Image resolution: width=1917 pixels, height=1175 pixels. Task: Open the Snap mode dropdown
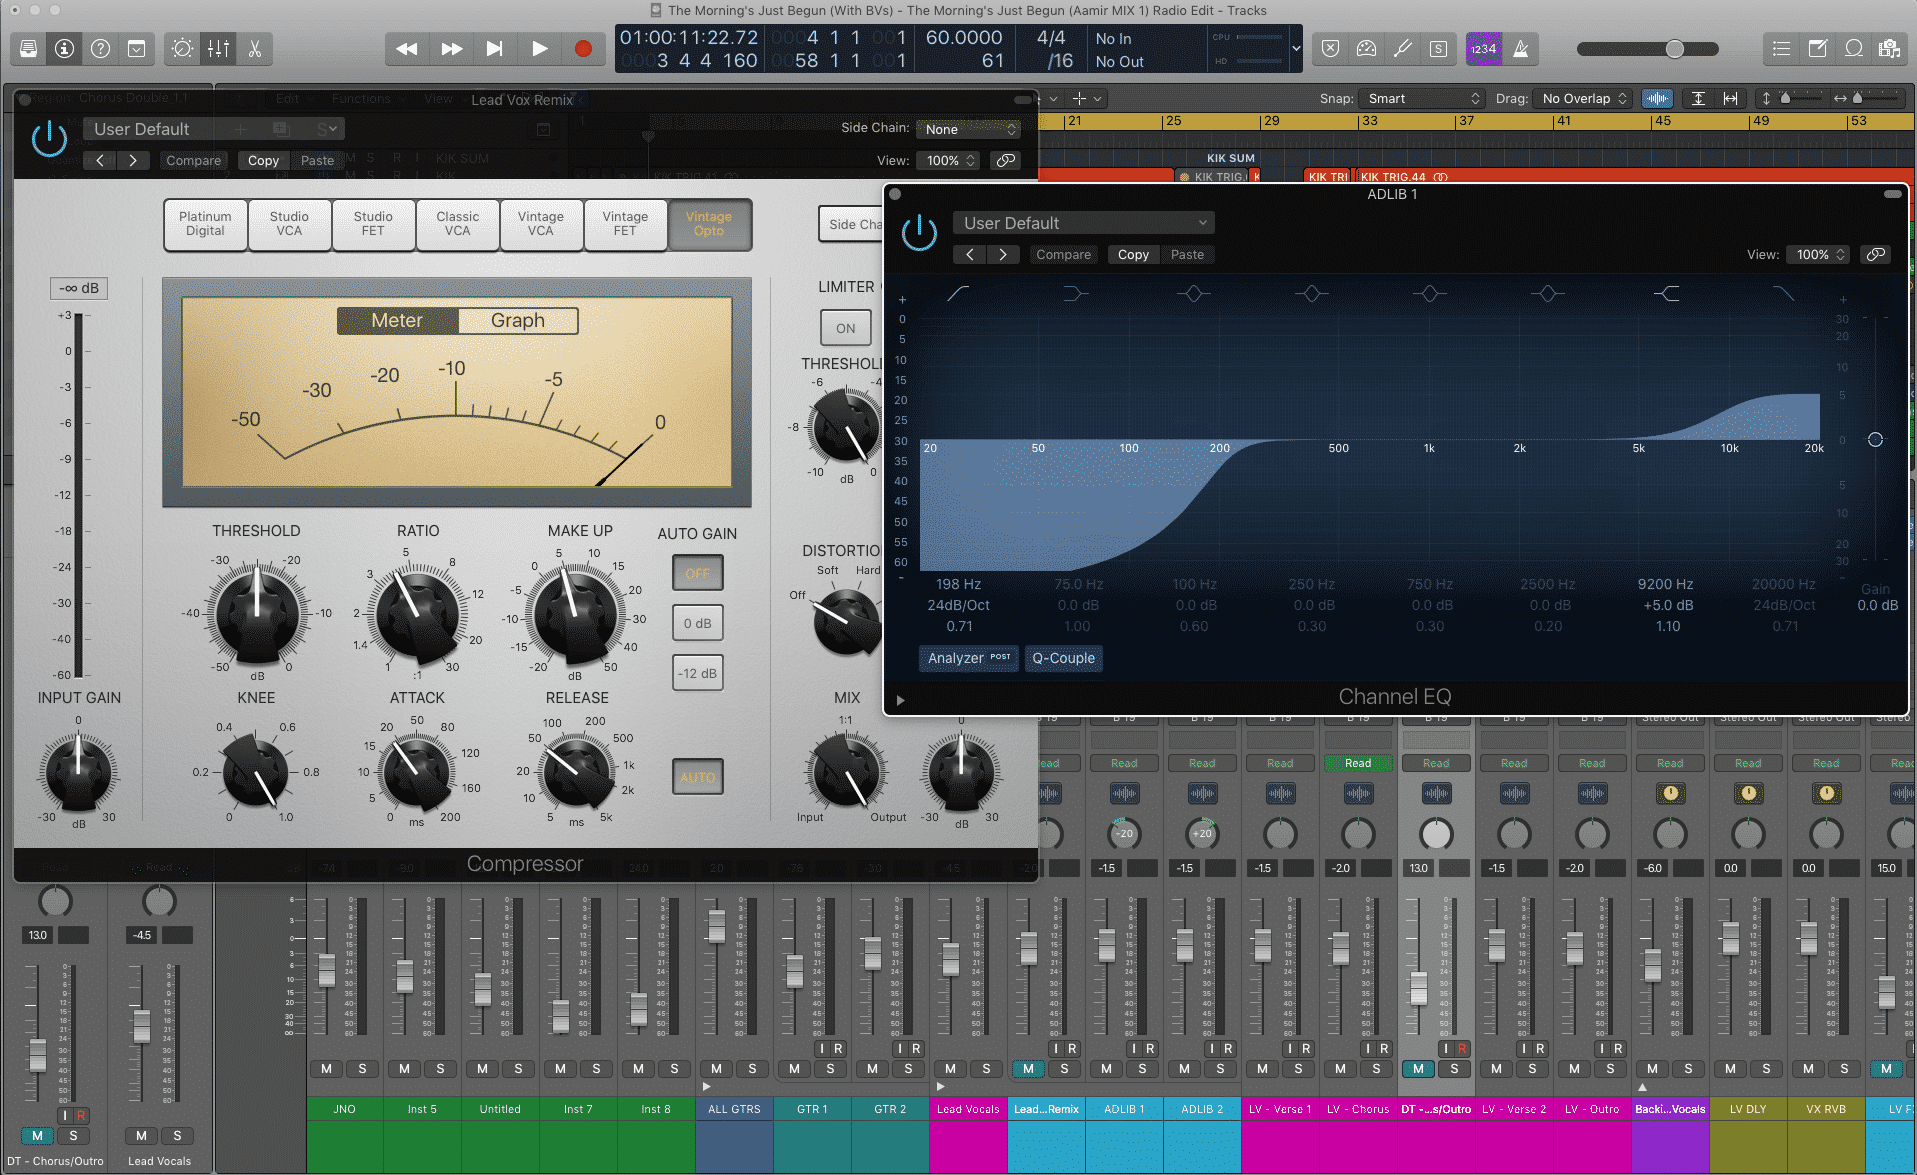pos(1420,98)
